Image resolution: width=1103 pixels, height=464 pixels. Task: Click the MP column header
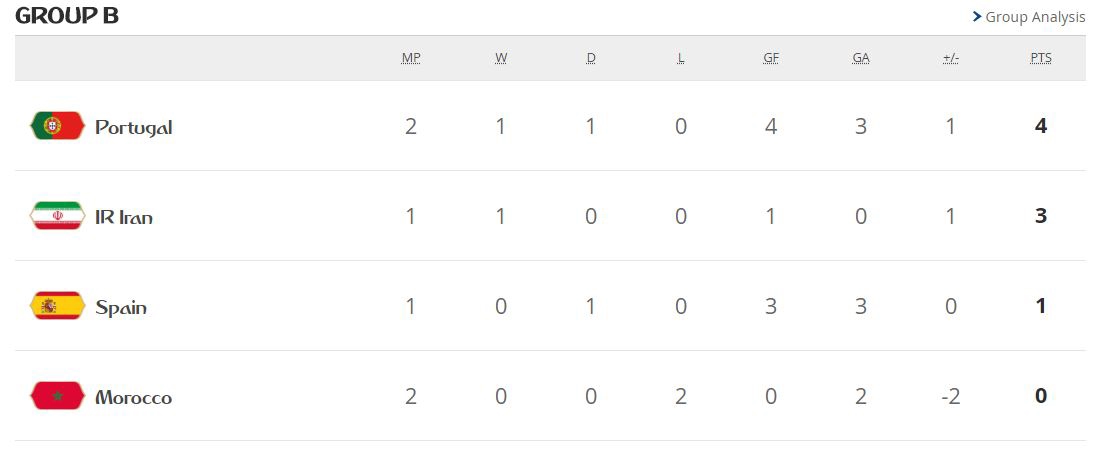pos(411,58)
